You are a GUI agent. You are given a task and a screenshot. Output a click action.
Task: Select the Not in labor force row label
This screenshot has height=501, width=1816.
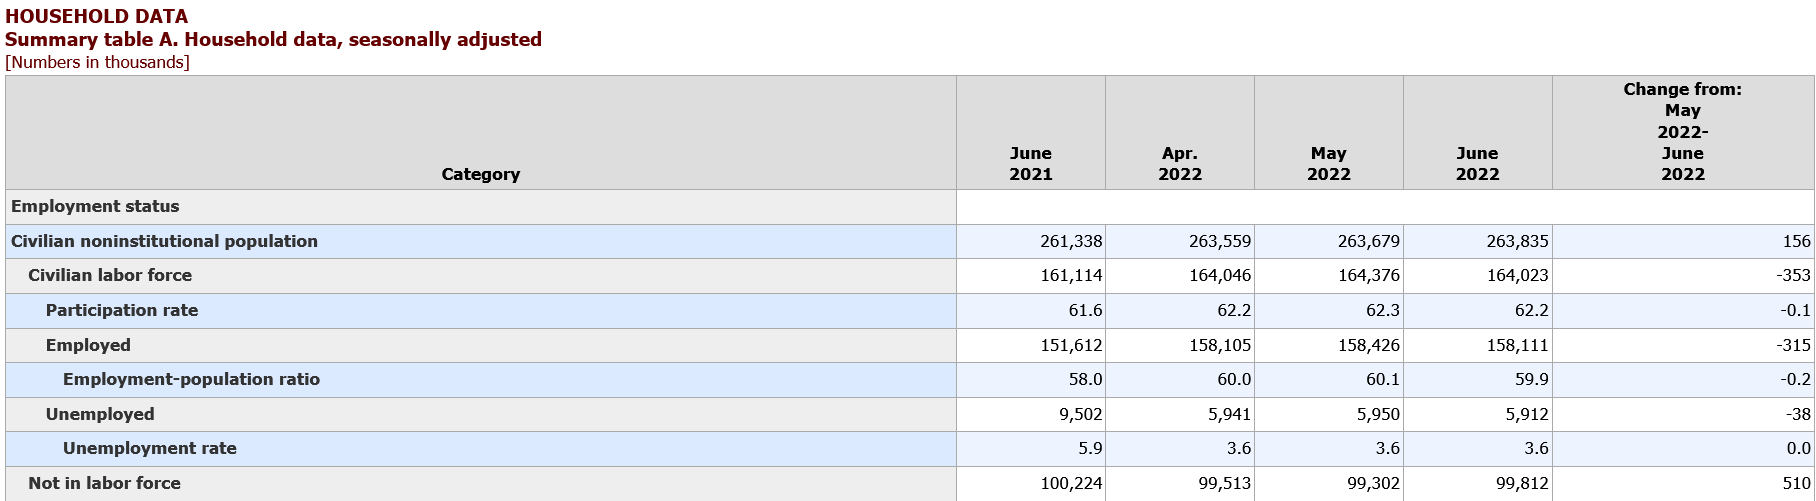[x=104, y=483]
